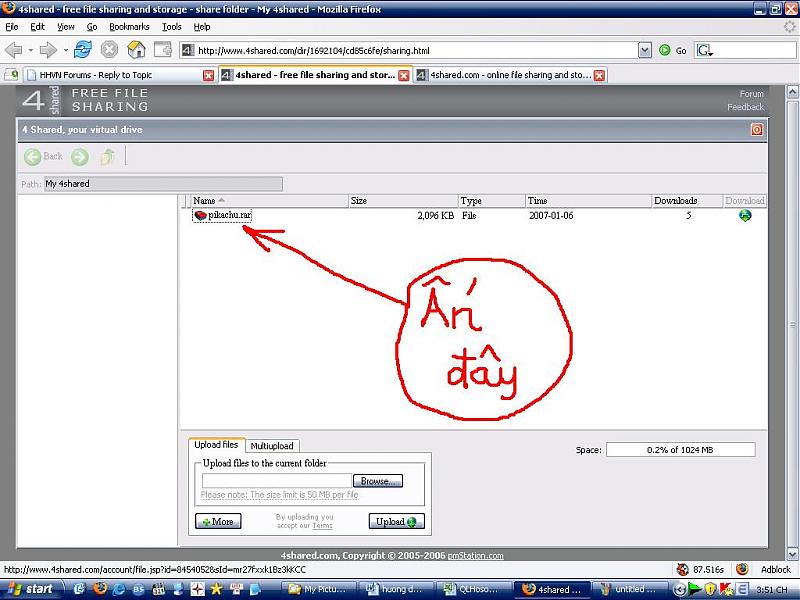
Task: Expand the URL bar history dropdown
Action: coord(644,49)
